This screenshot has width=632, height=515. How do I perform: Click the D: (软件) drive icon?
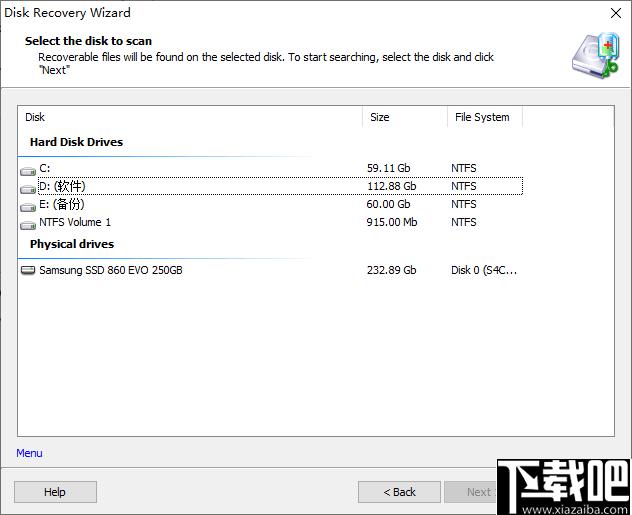(x=28, y=189)
